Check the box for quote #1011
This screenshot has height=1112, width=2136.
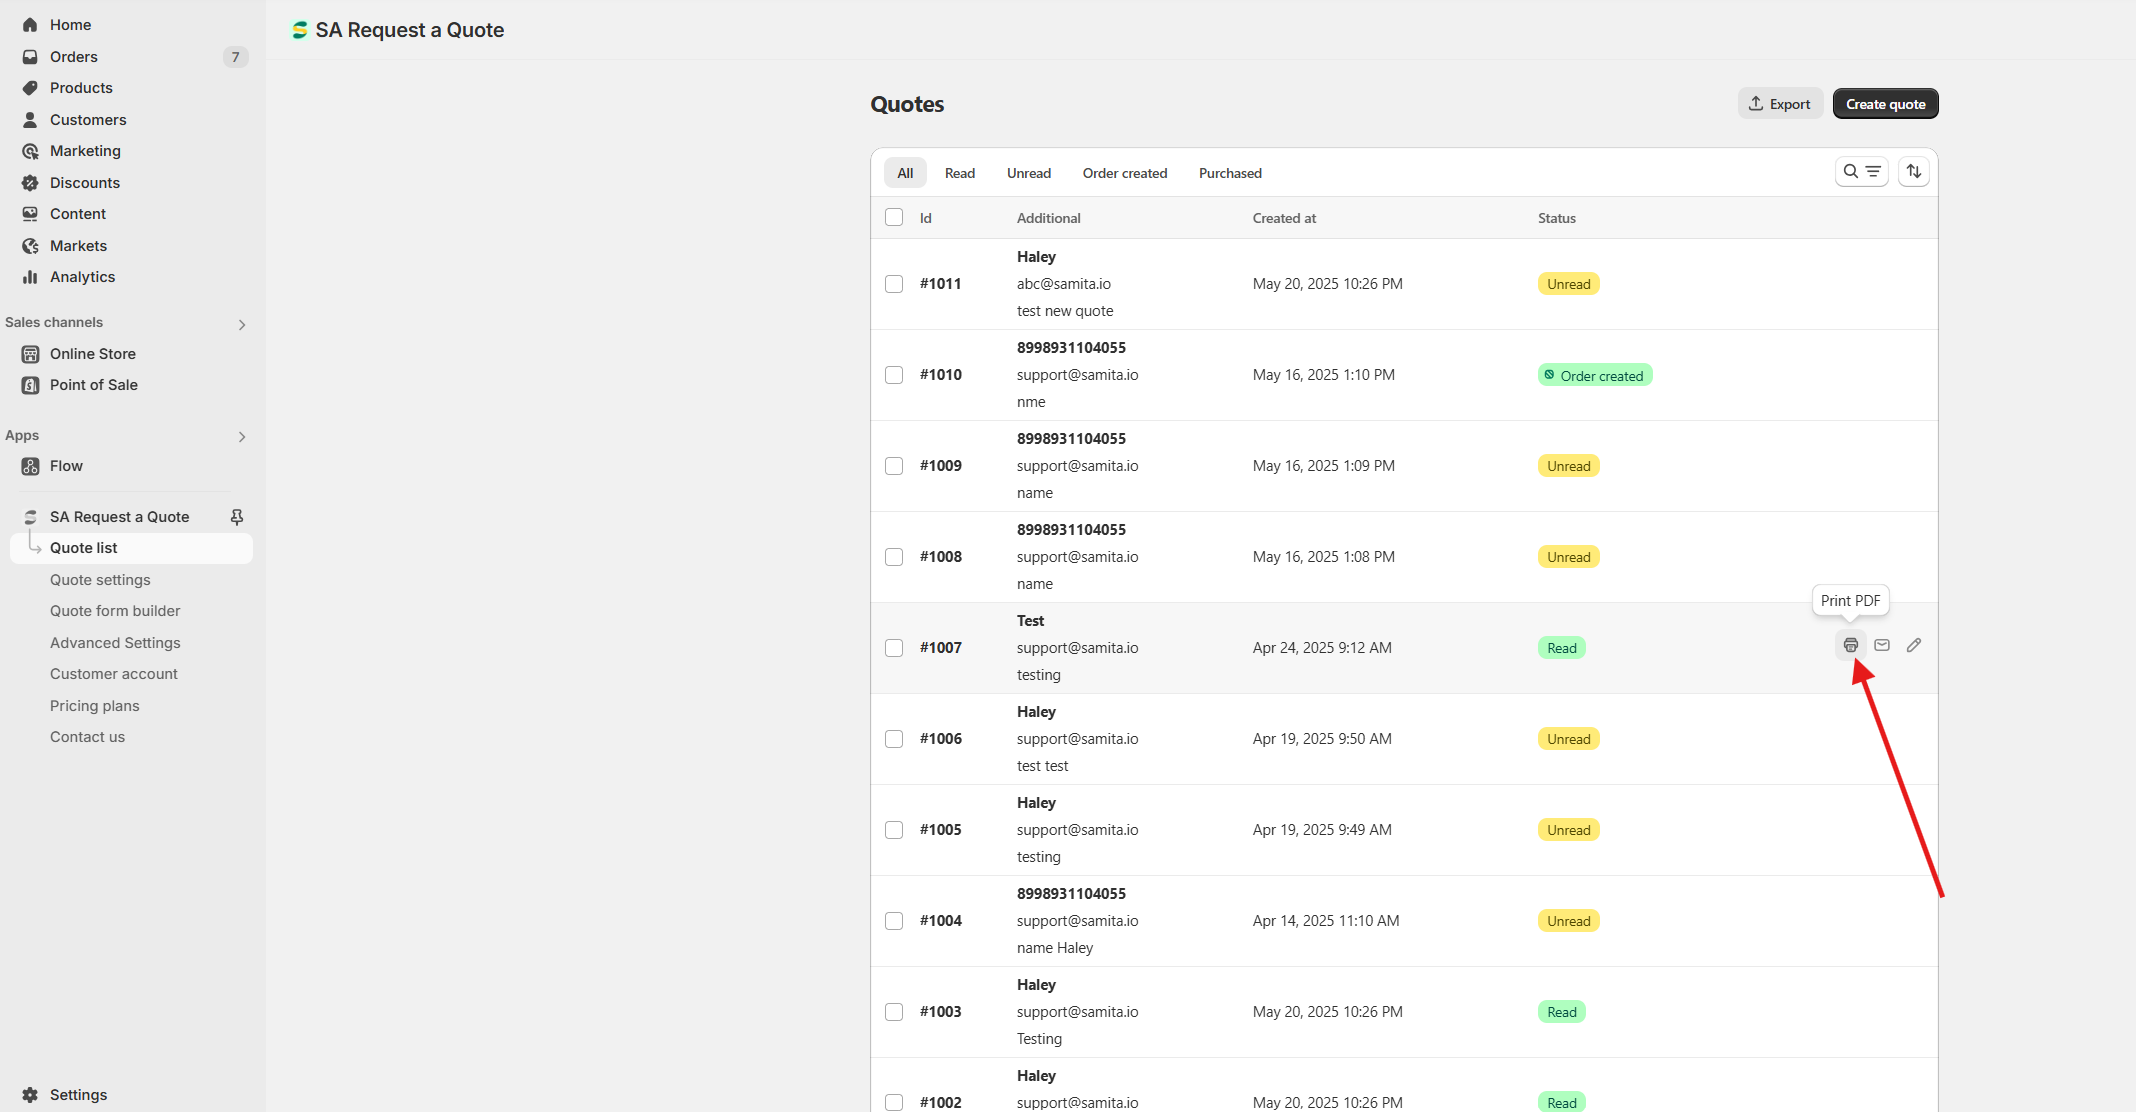pyautogui.click(x=894, y=284)
